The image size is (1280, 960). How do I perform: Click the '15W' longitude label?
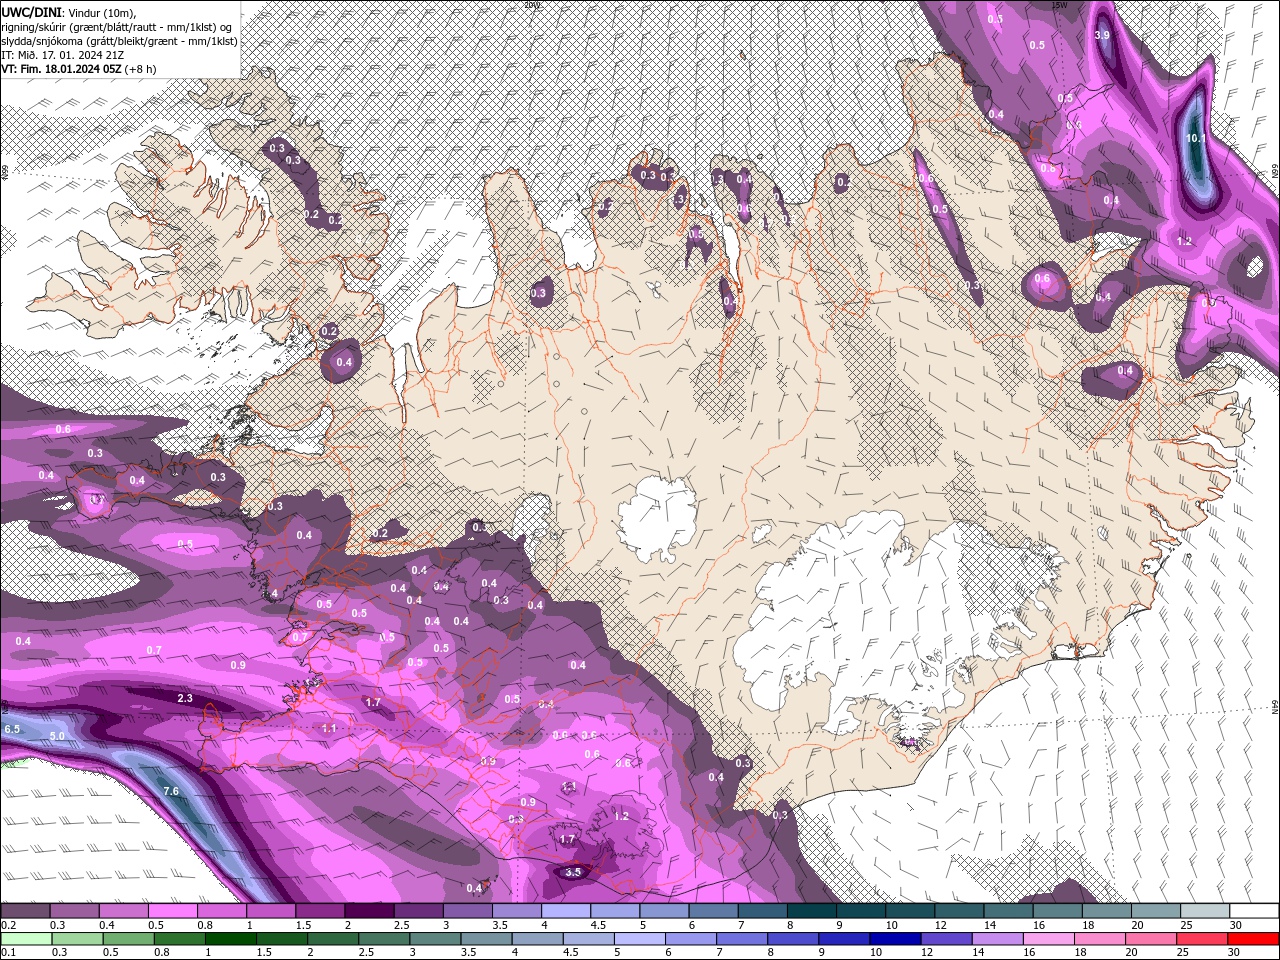1060,4
